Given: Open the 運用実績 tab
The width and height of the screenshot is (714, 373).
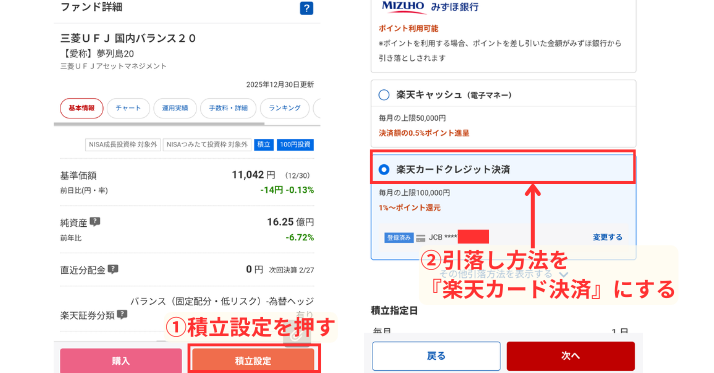Looking at the screenshot, I should click(x=175, y=108).
